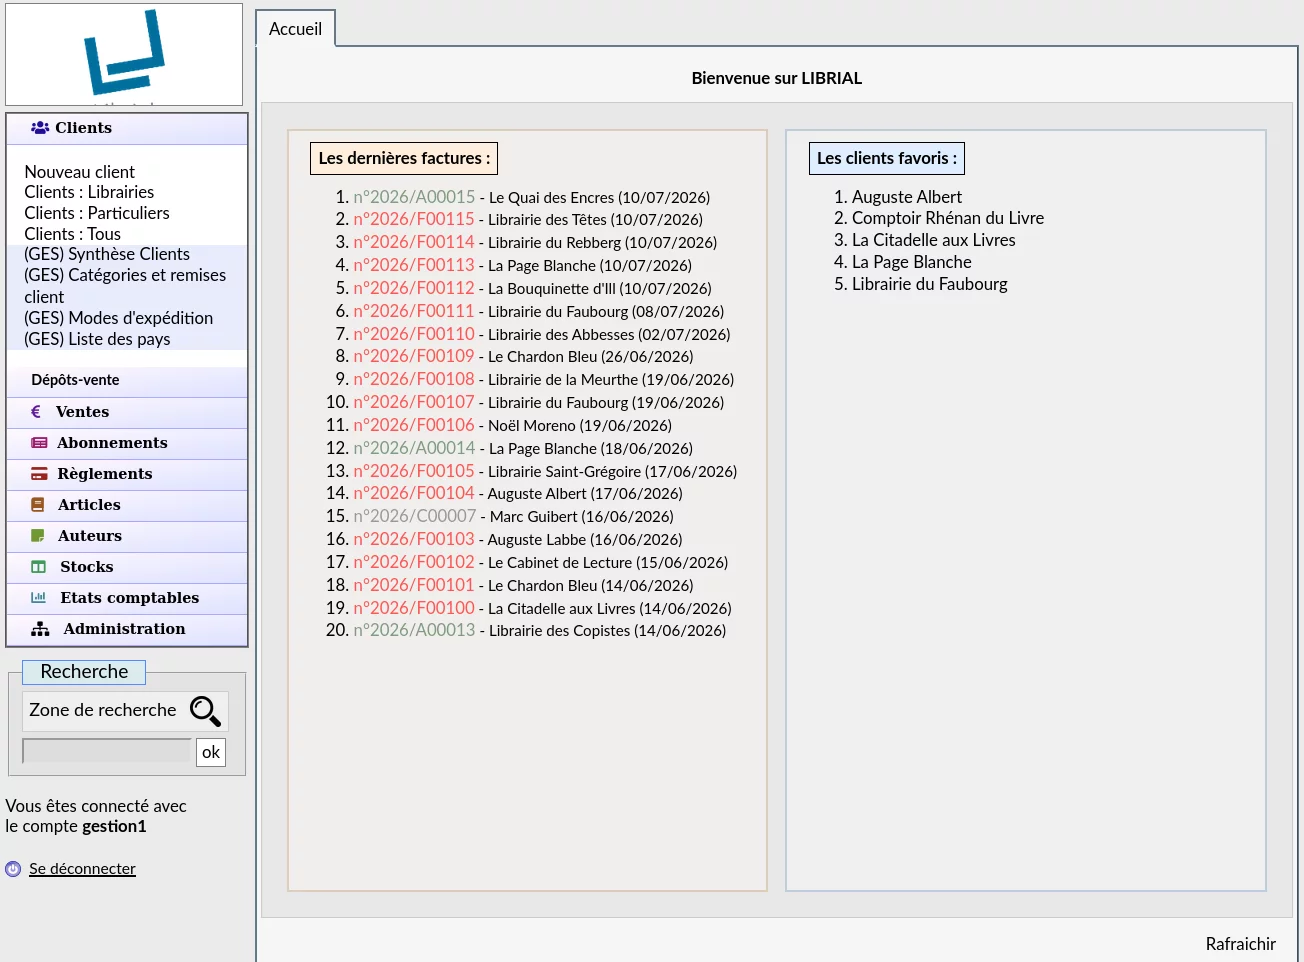Image resolution: width=1304 pixels, height=962 pixels.
Task: Open the Abonnements menu section
Action: coord(127,443)
